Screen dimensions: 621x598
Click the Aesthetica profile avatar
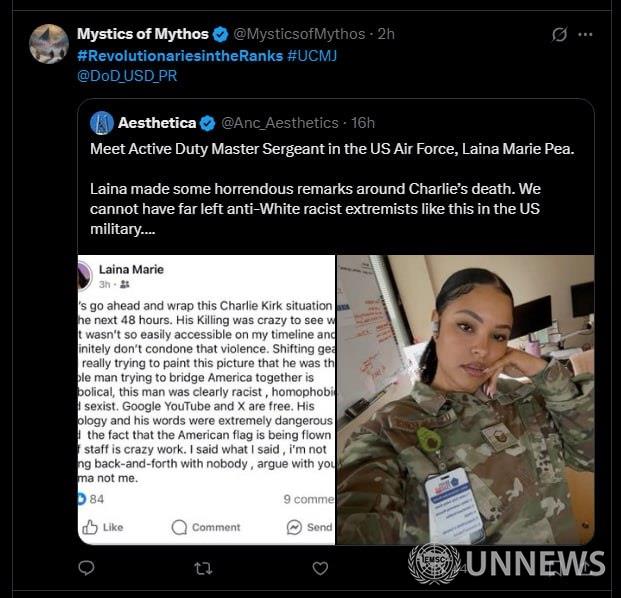click(102, 123)
